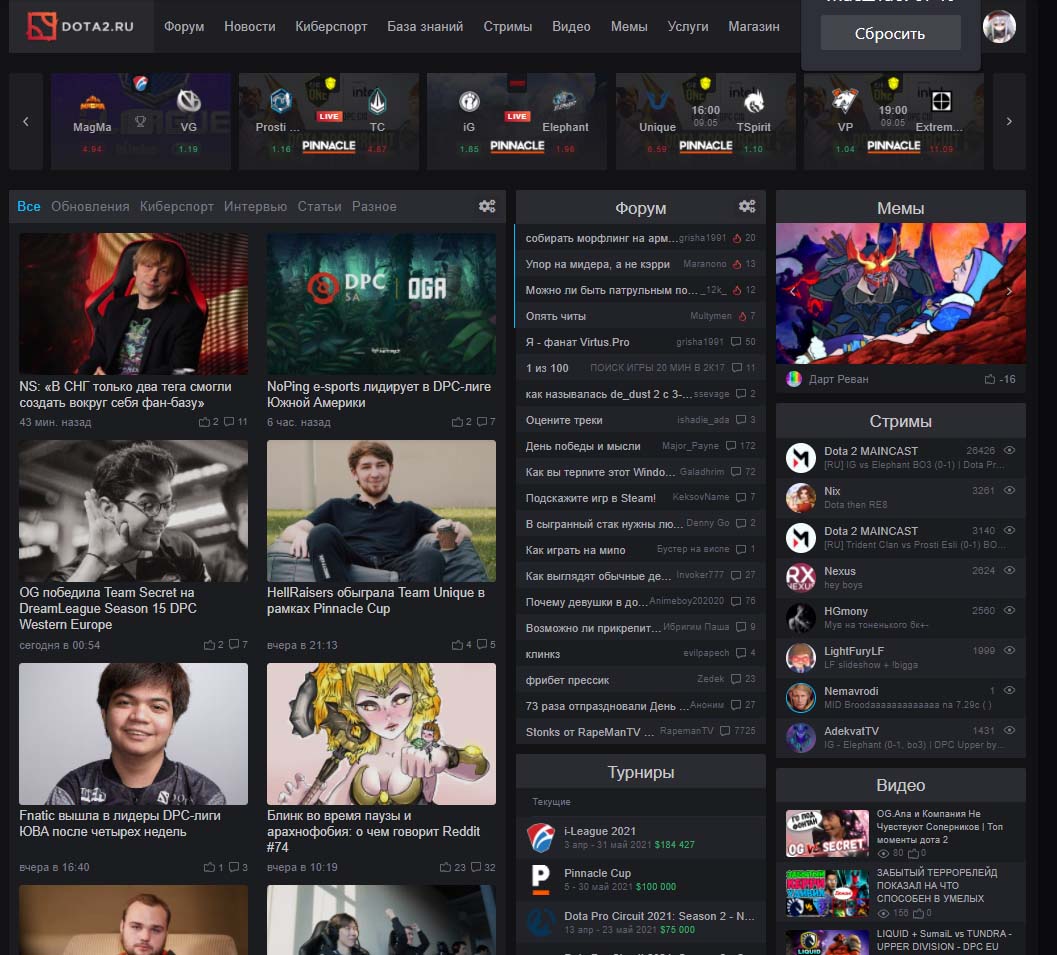Click the like icon on Блинк во время паузы article
Image resolution: width=1057 pixels, height=955 pixels.
pyautogui.click(x=445, y=867)
